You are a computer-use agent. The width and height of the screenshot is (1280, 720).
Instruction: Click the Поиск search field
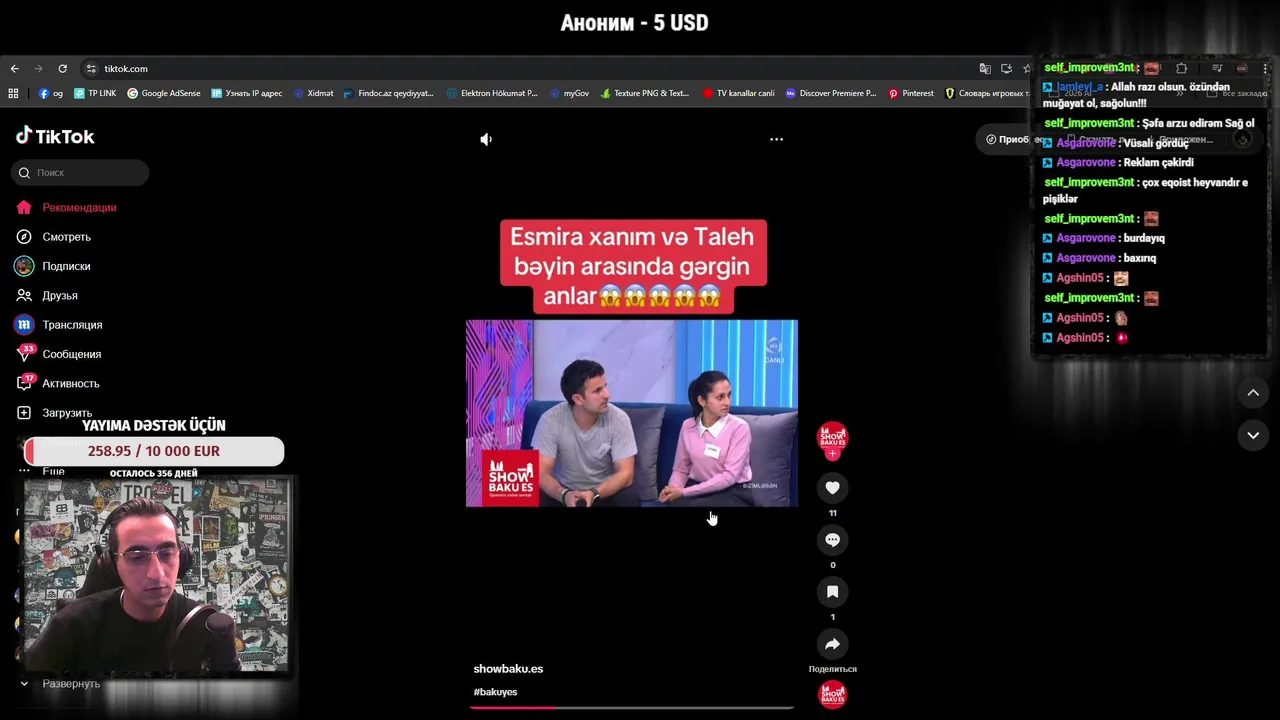tap(80, 173)
